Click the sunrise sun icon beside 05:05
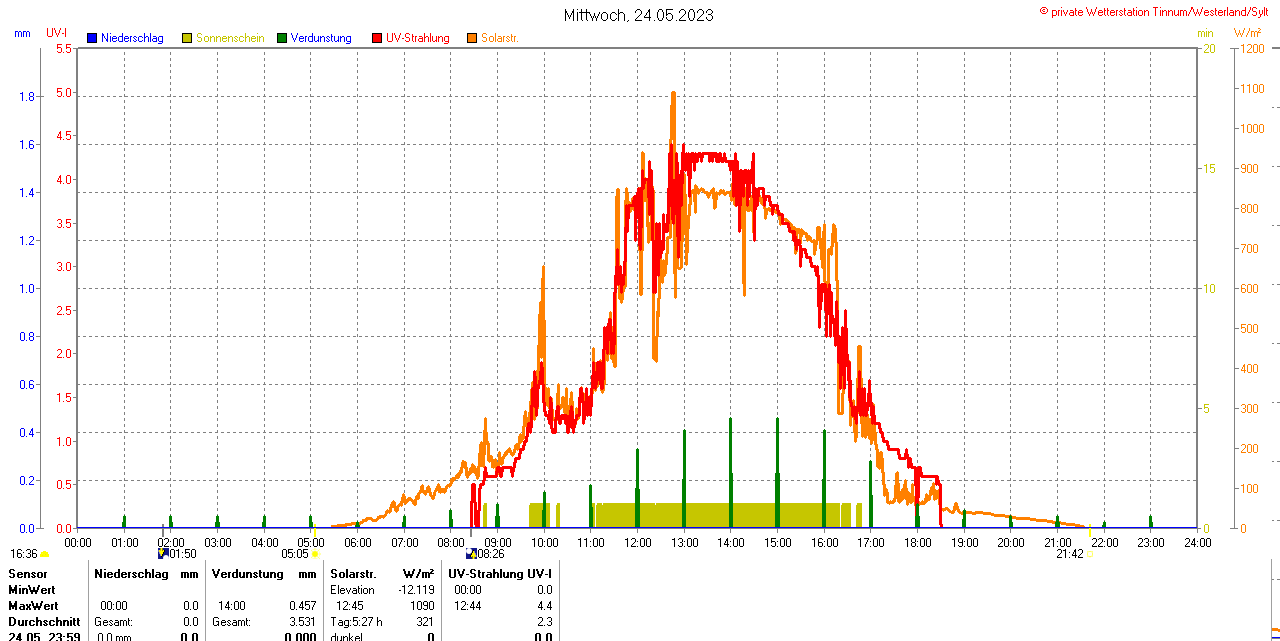The height and width of the screenshot is (641, 1280). pos(315,554)
